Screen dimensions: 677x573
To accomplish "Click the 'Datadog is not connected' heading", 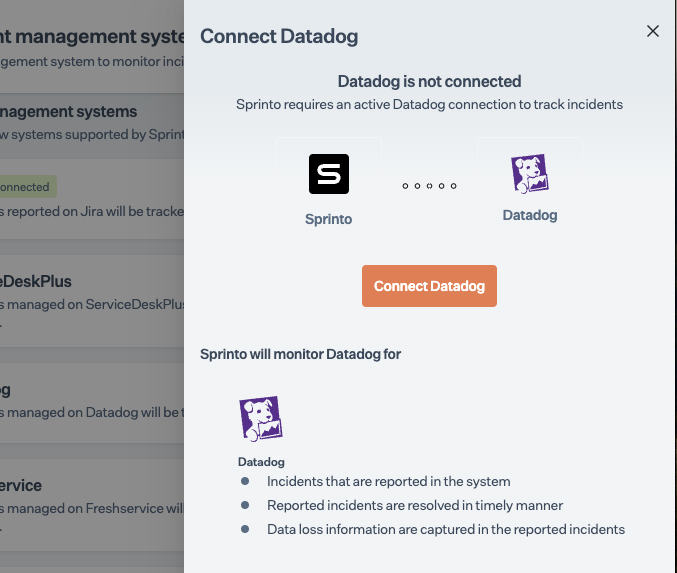I will pos(429,81).
